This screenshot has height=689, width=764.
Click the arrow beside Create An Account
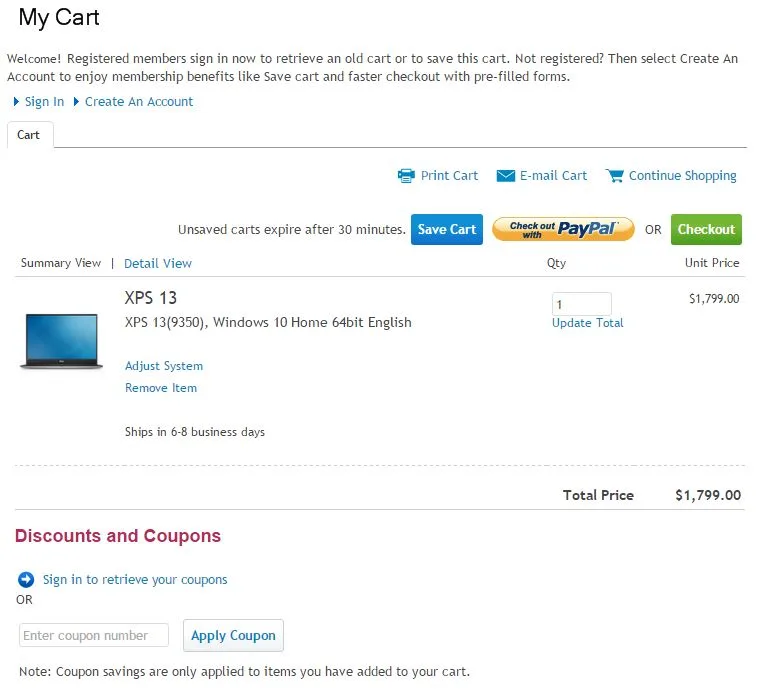[77, 102]
